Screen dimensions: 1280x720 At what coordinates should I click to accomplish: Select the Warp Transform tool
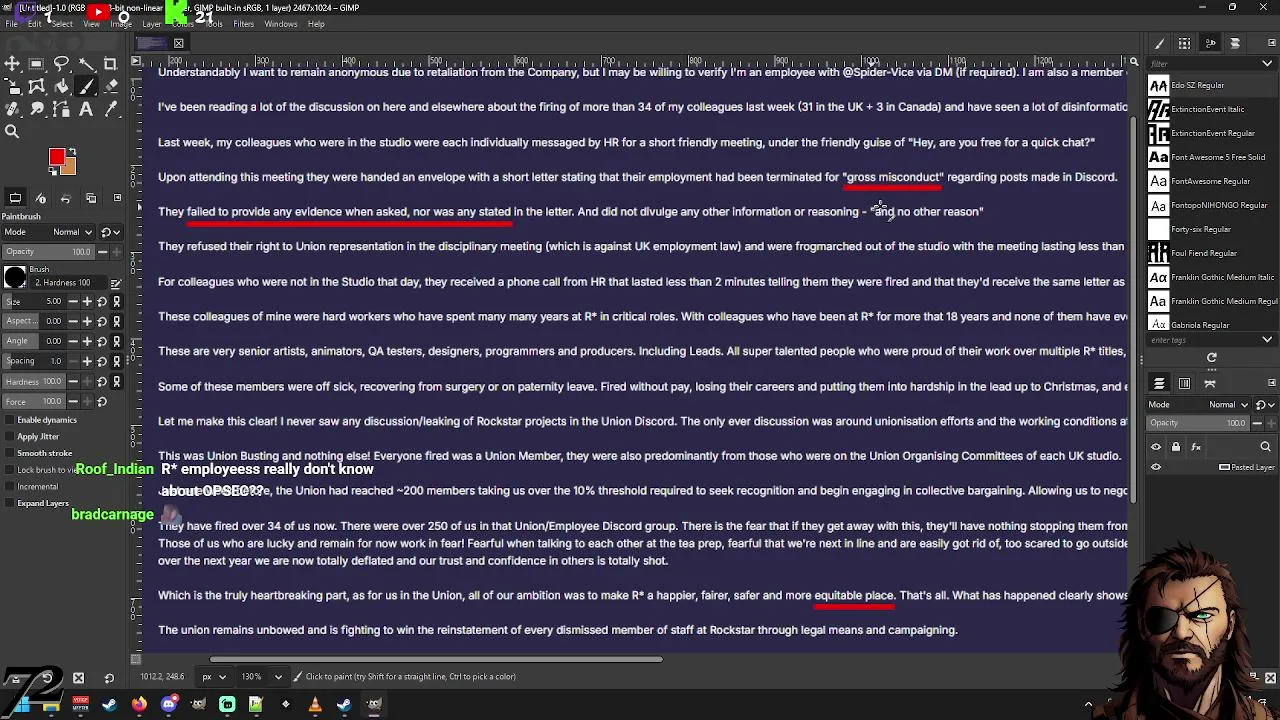37,87
